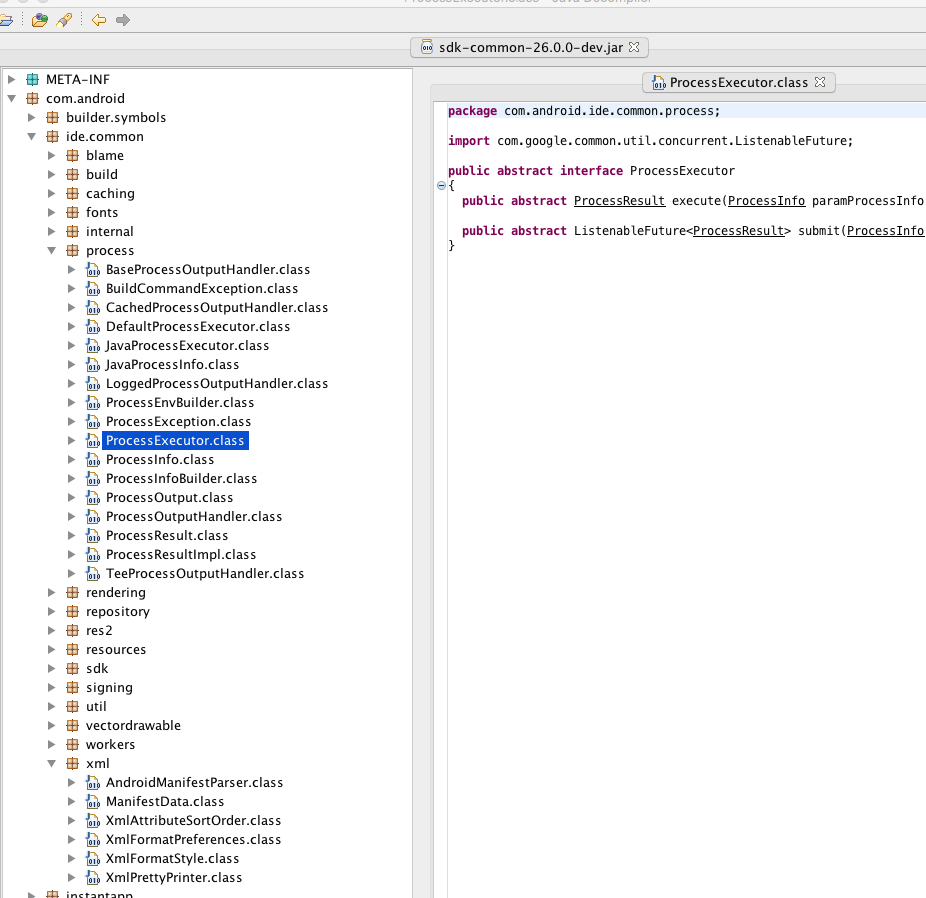Collapse the method fold marker in editor

[441, 185]
